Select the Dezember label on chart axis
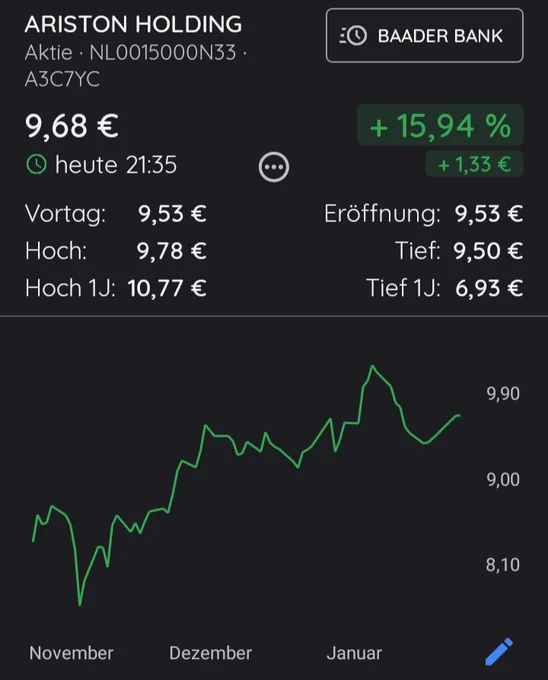 pyautogui.click(x=210, y=653)
